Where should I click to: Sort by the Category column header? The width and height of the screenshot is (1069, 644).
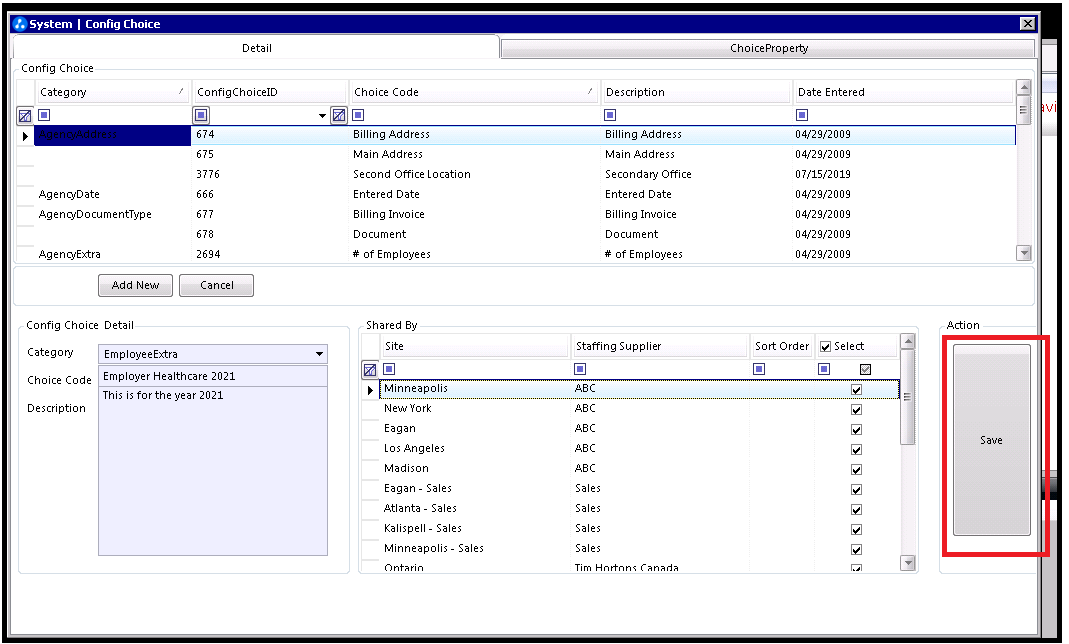[112, 92]
